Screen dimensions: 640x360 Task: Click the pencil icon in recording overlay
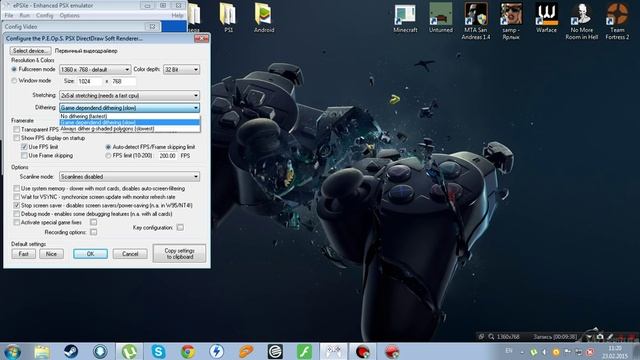610,337
